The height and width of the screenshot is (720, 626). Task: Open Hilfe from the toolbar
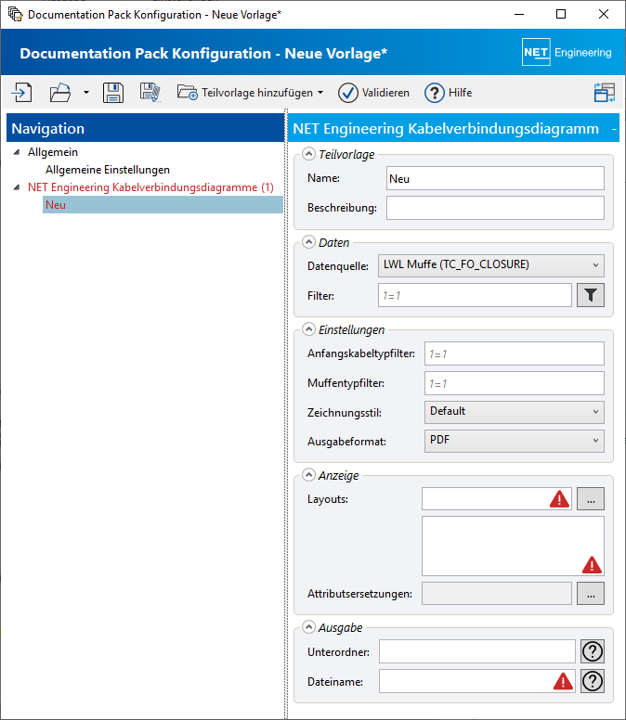448,93
